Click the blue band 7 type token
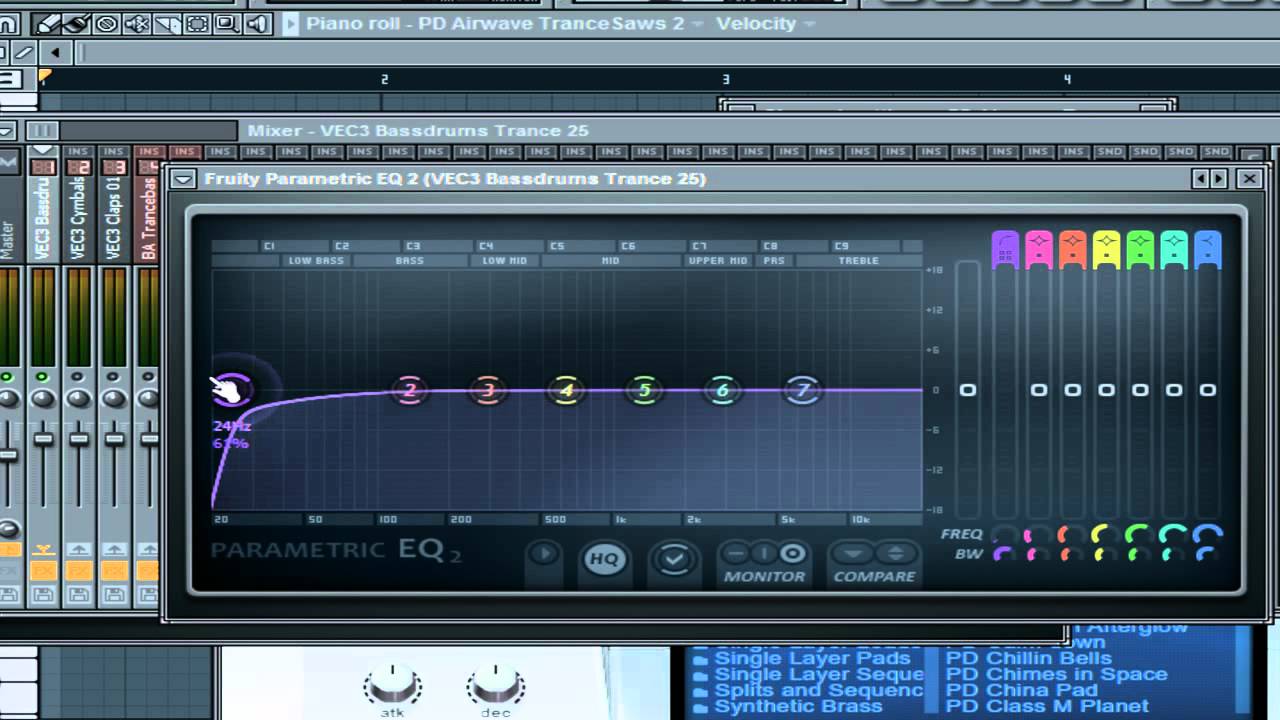The width and height of the screenshot is (1280, 720). tap(1208, 249)
